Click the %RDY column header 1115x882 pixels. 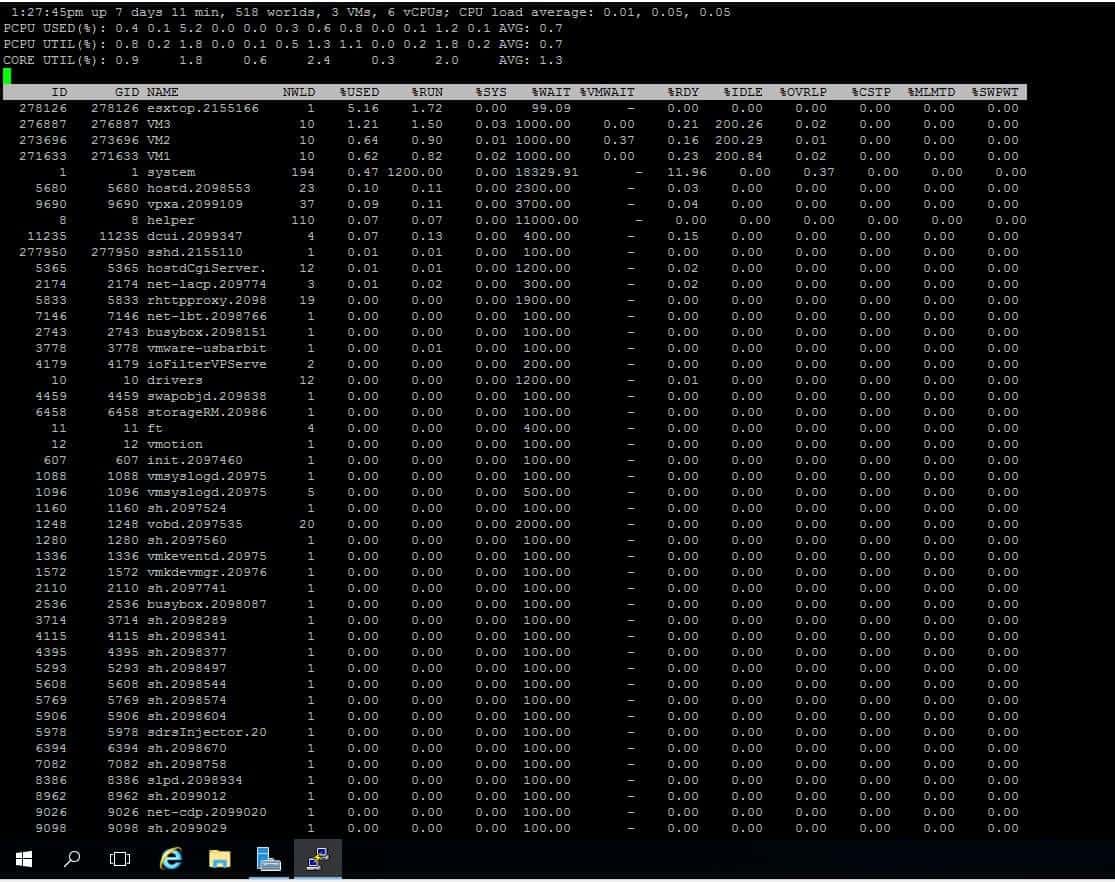(683, 92)
